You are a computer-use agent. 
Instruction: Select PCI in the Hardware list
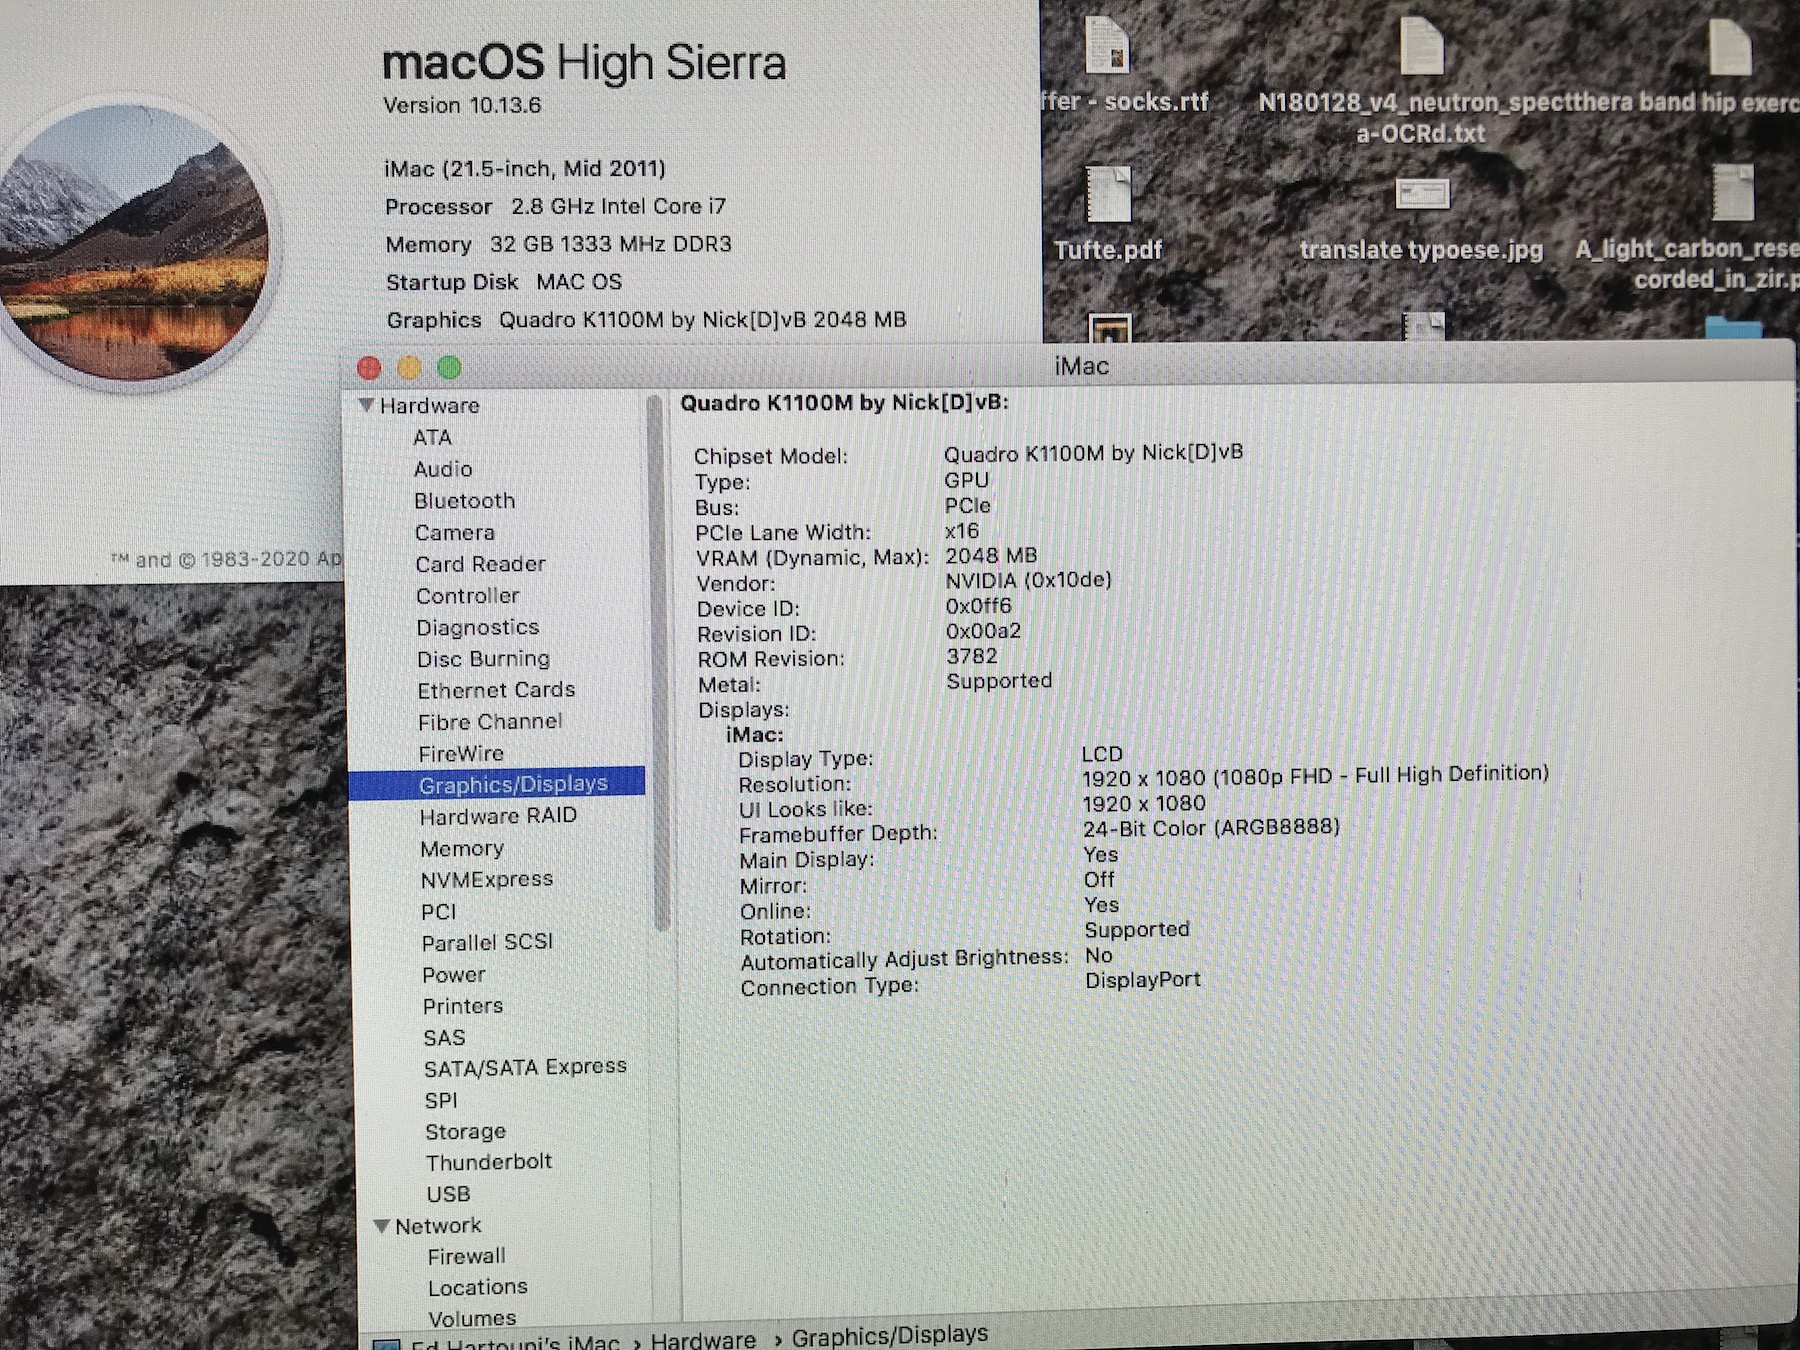point(439,912)
